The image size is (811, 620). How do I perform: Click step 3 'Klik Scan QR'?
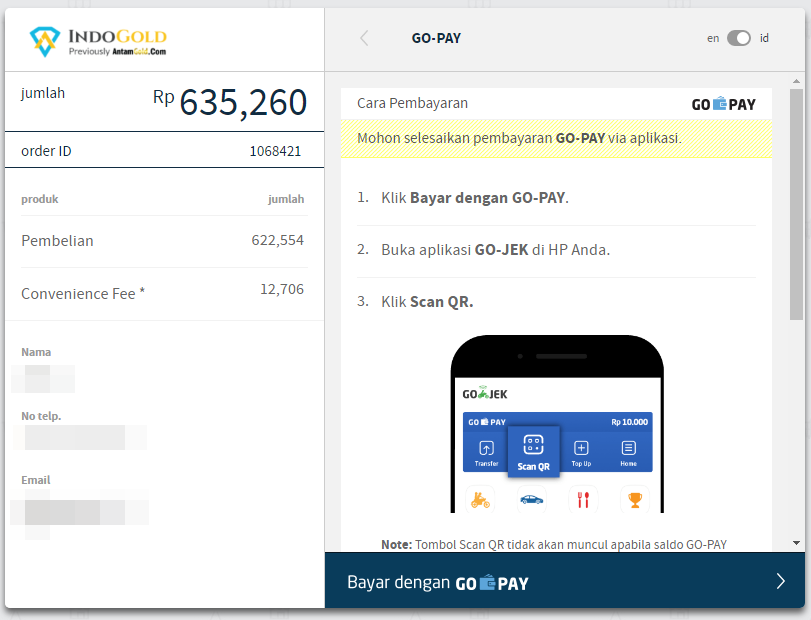click(x=427, y=302)
